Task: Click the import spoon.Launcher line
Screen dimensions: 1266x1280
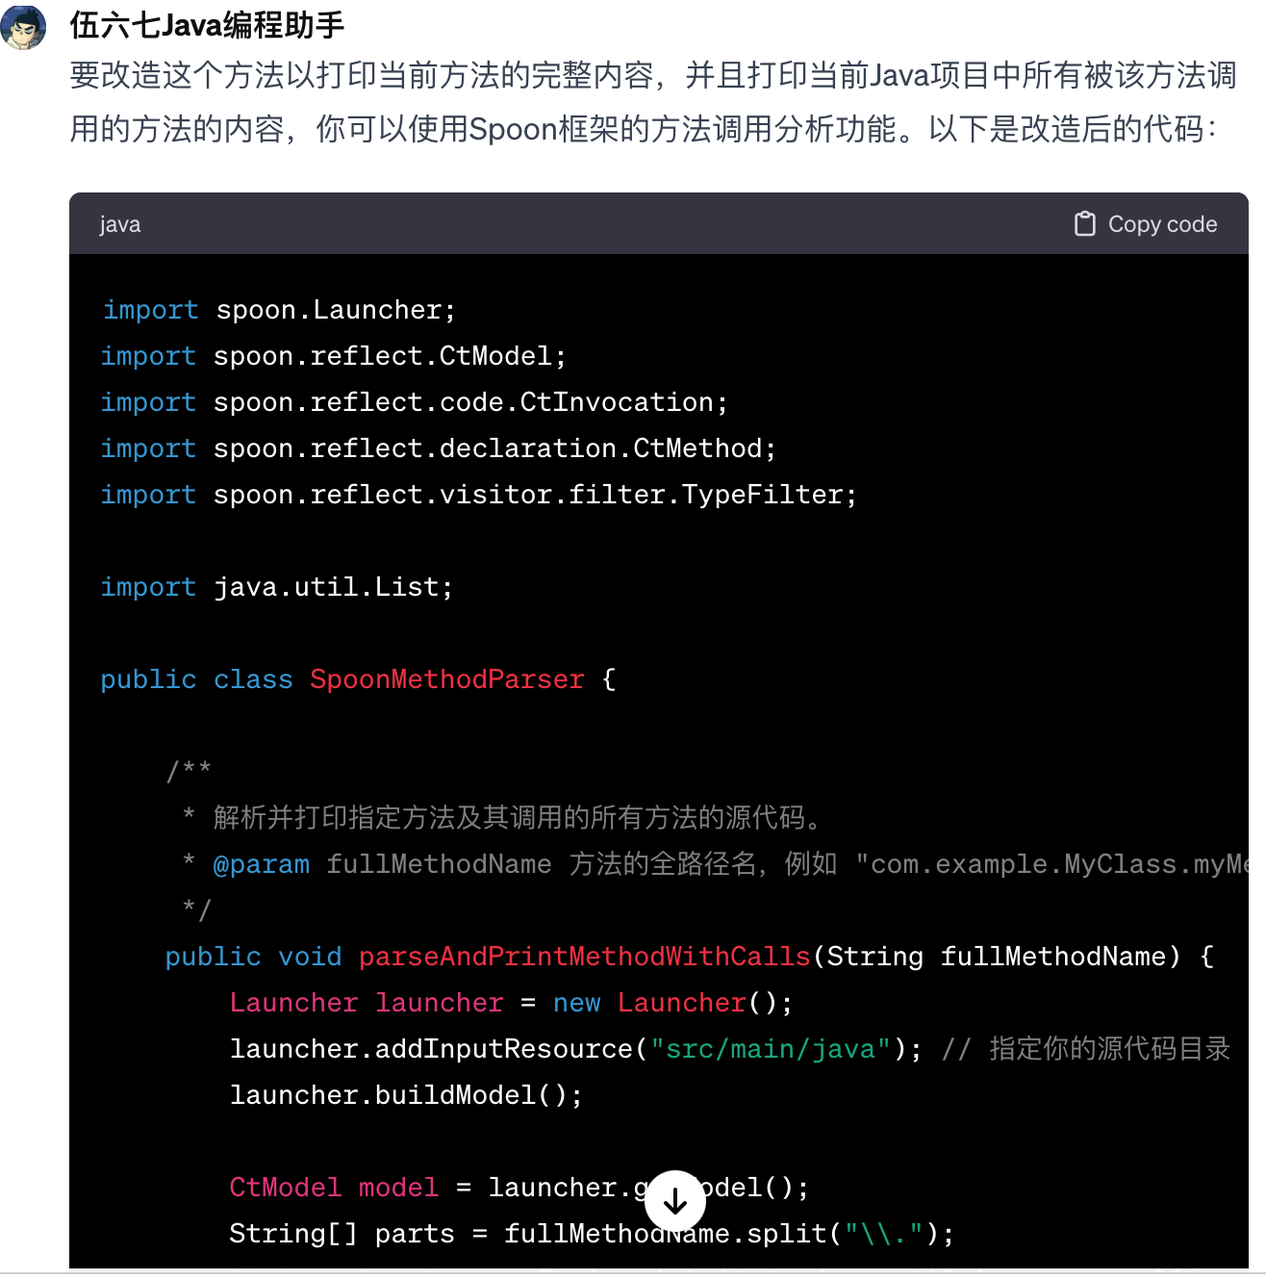Action: tap(279, 310)
